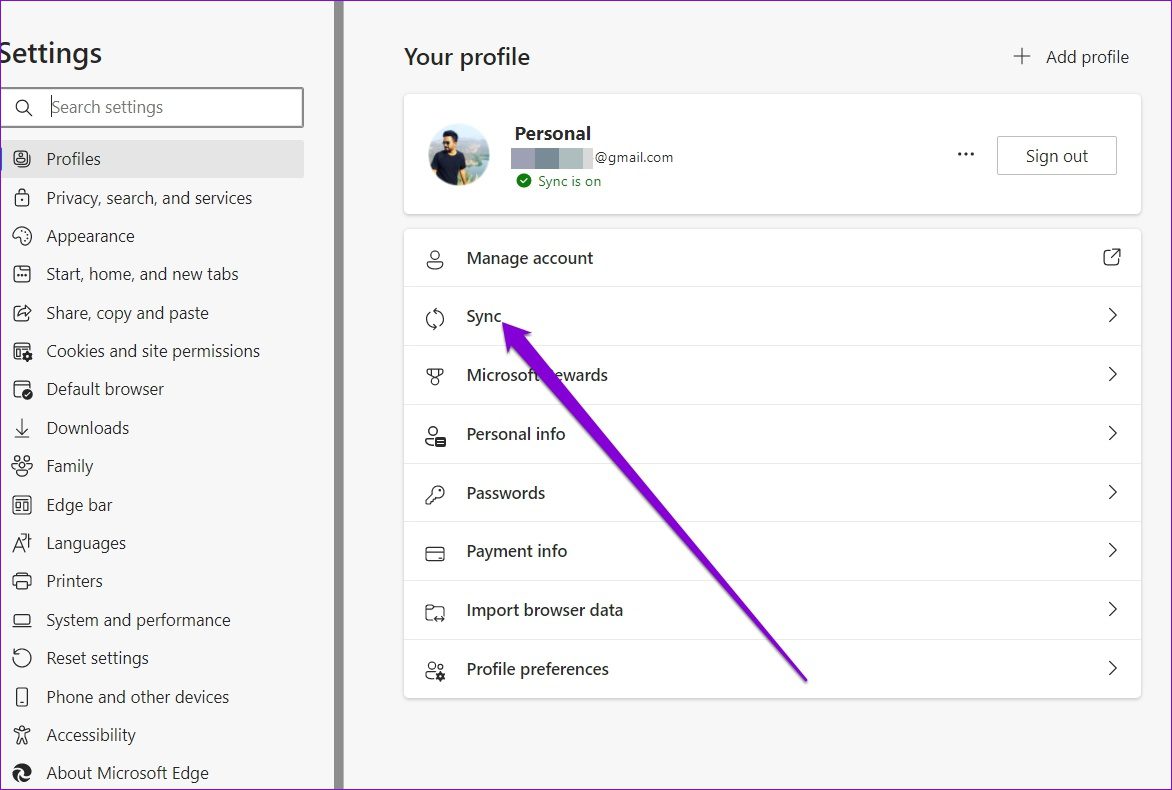Click the Downloads arrow icon
1172x790 pixels.
(x=22, y=428)
